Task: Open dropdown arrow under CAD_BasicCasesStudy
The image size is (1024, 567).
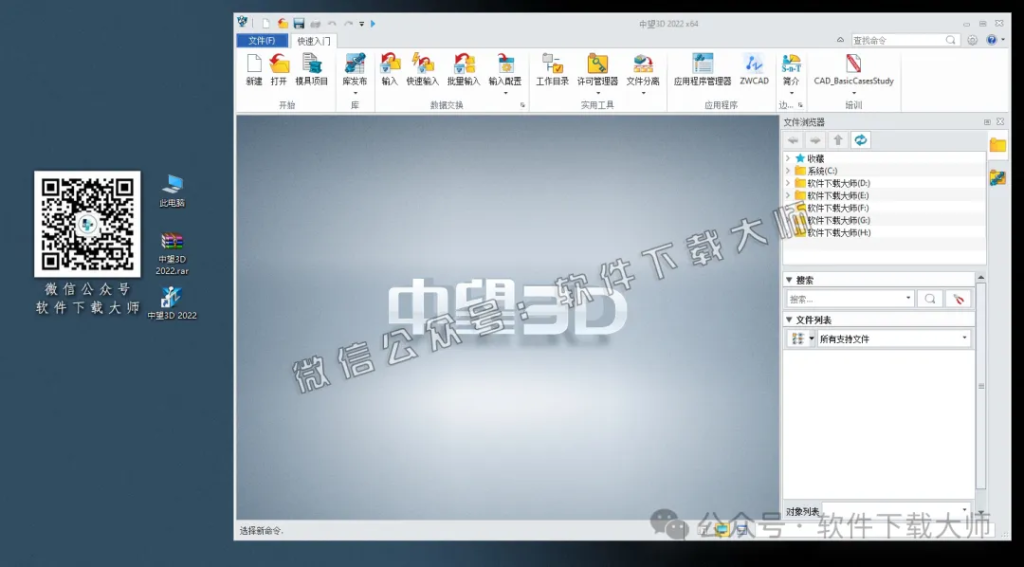Action: [x=854, y=93]
